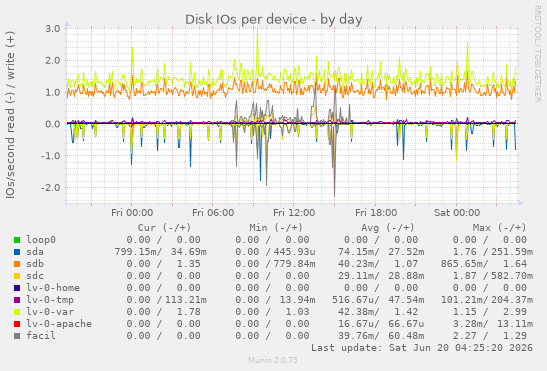This screenshot has height=371, width=547.
Task: Click the Sat 00:00 axis label
Action: pyautogui.click(x=457, y=213)
